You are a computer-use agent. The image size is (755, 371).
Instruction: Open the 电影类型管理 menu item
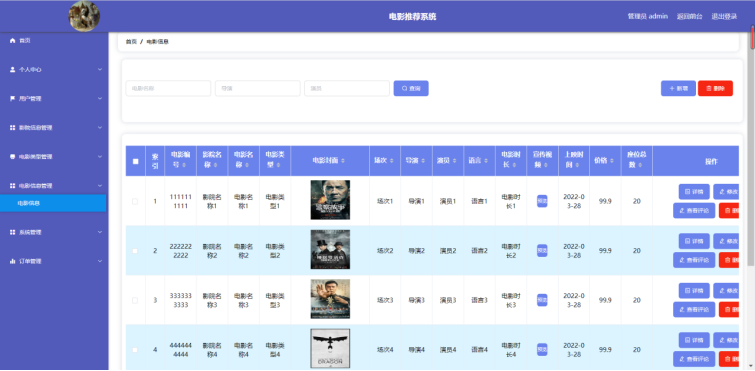point(53,157)
